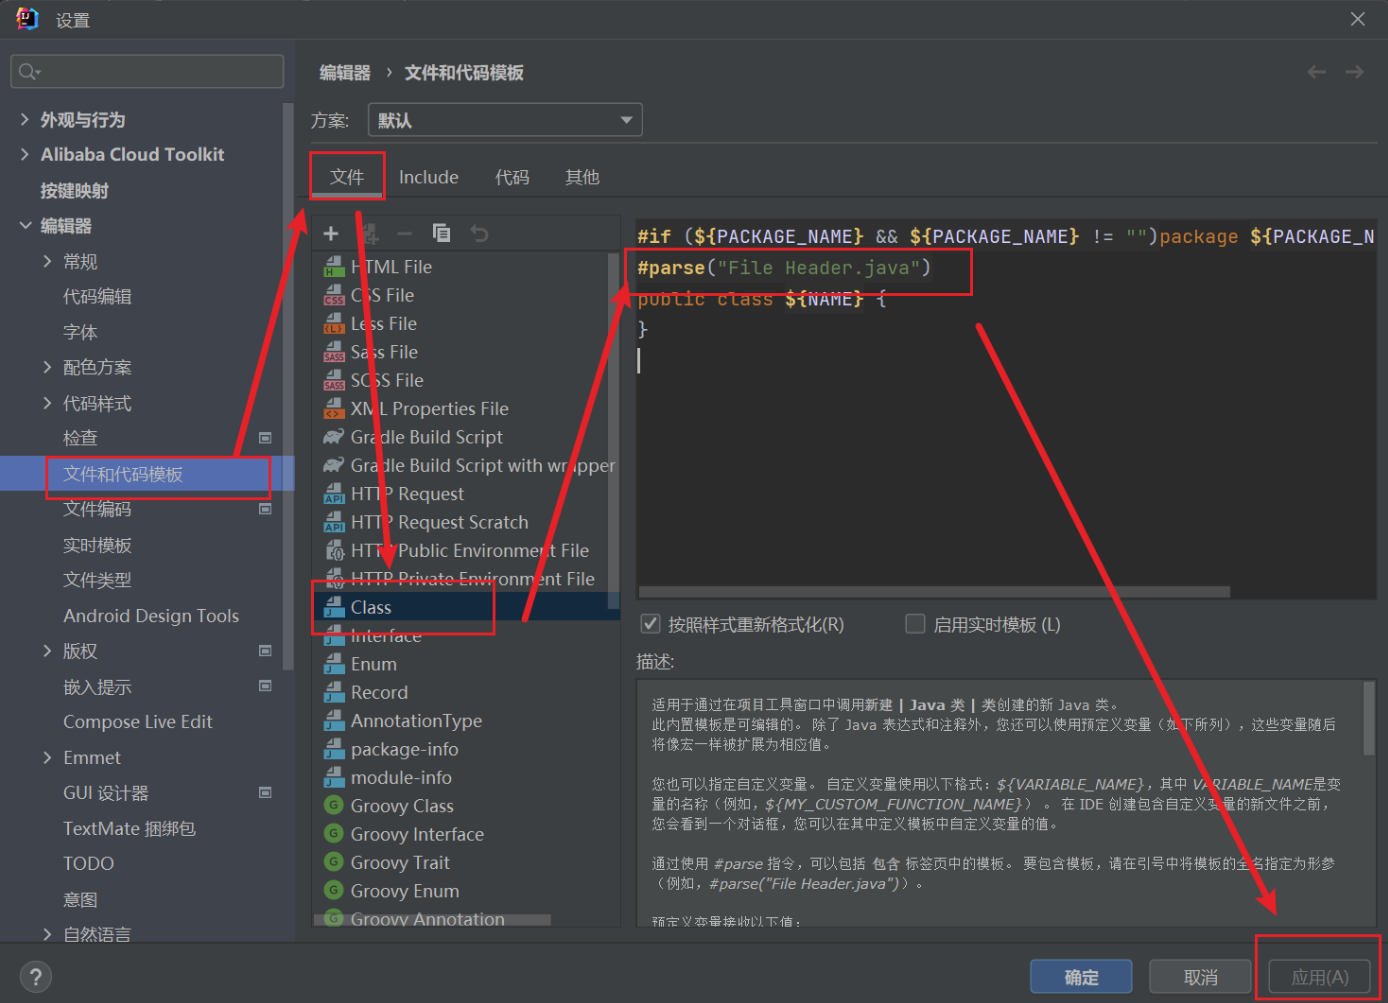This screenshot has height=1003, width=1388.
Task: Click the remove template minus icon
Action: (x=404, y=233)
